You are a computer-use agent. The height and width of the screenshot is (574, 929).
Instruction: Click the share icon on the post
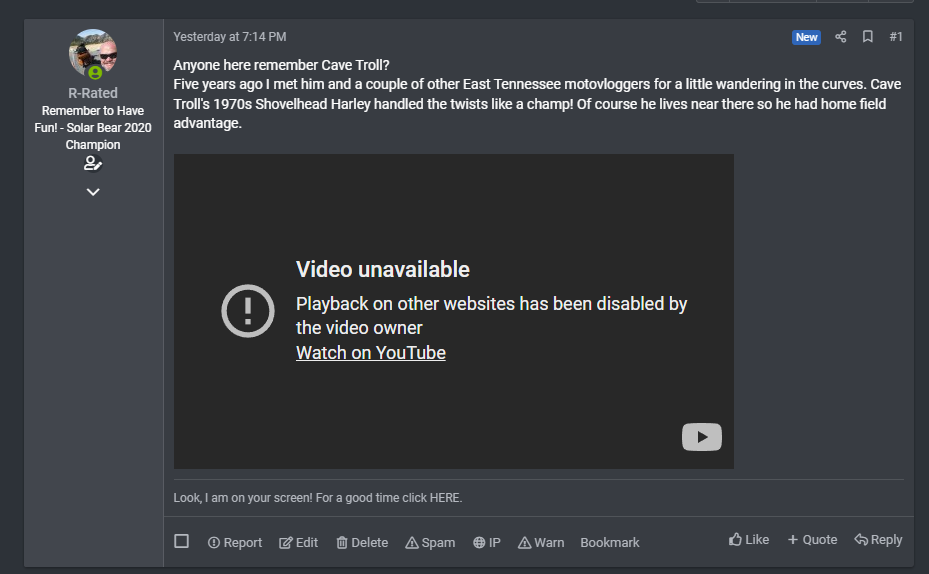coord(840,37)
